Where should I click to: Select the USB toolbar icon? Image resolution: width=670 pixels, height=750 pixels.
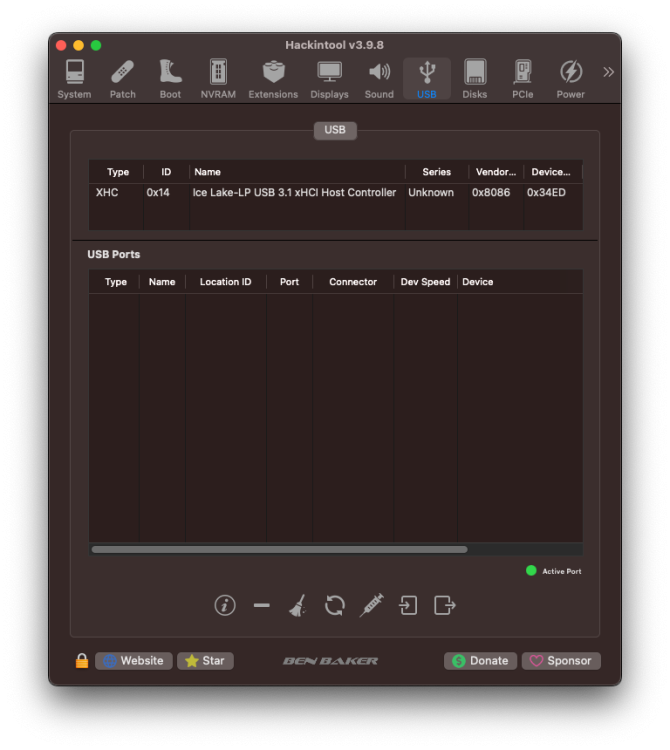coord(427,79)
